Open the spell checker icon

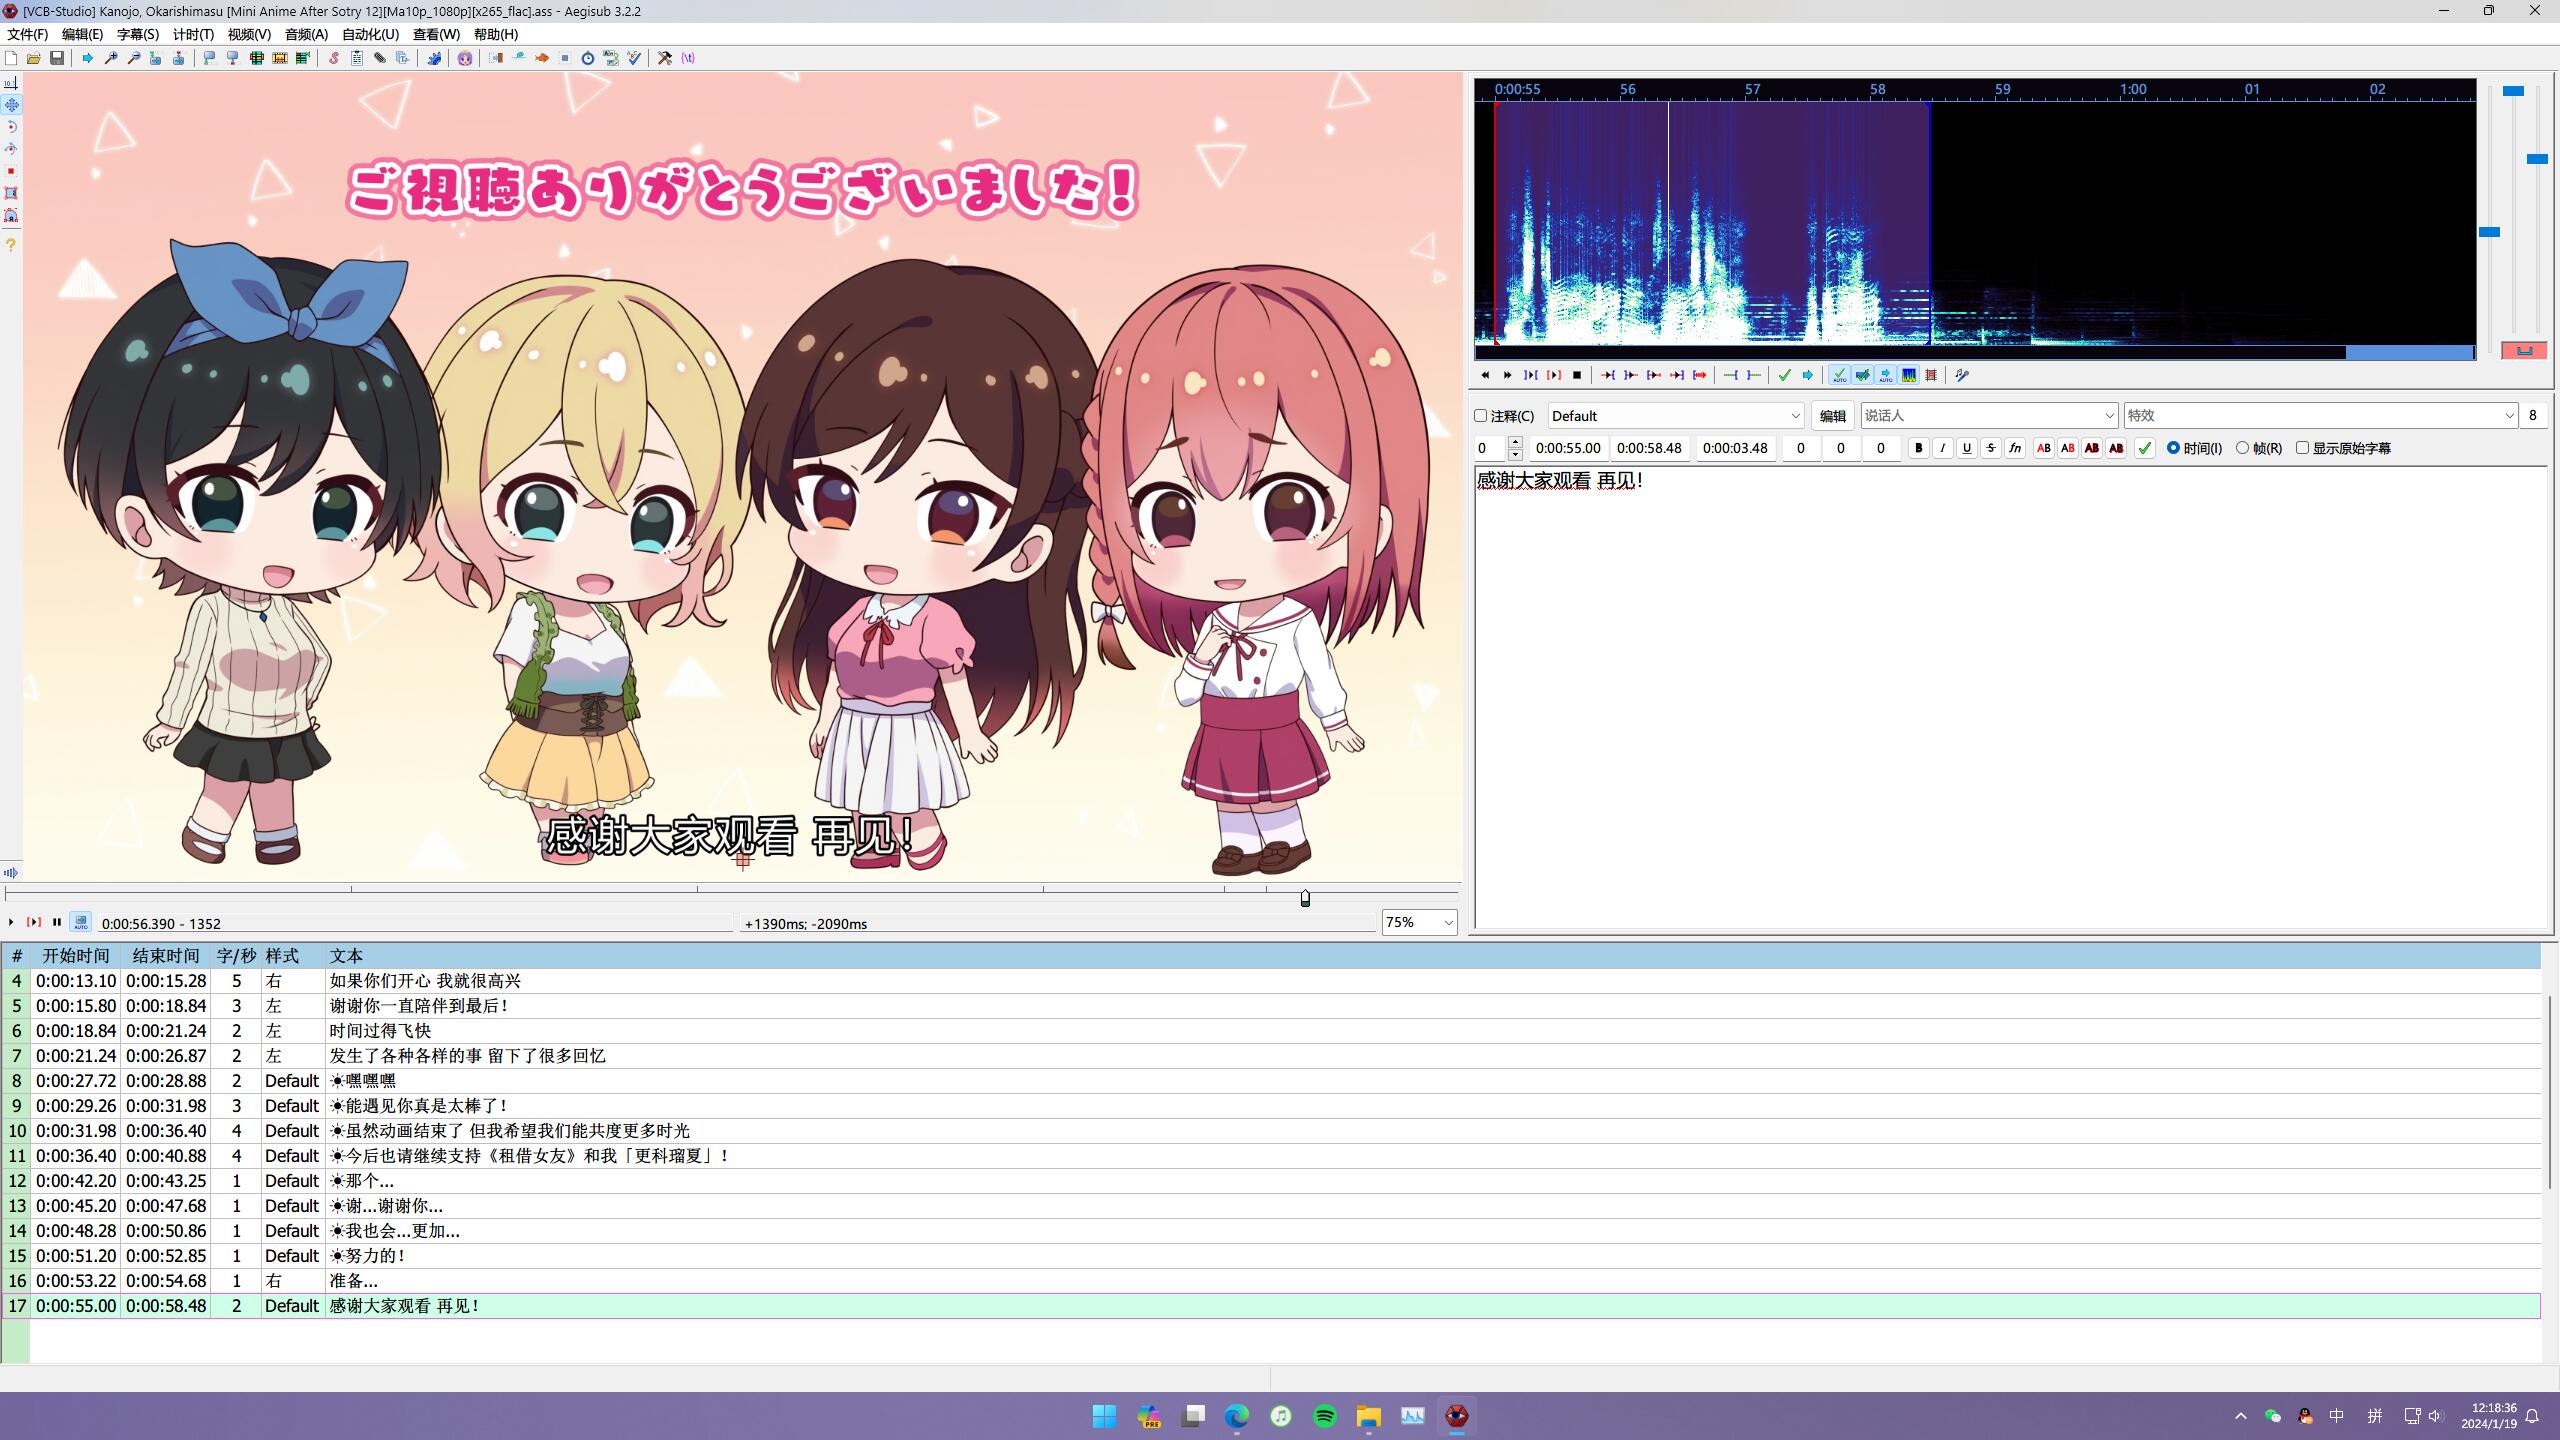click(634, 58)
